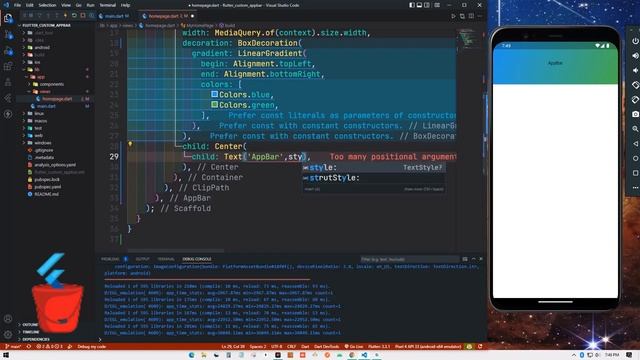Image resolution: width=640 pixels, height=360 pixels.
Task: Switch to main.dart editor tab
Action: 116,16
